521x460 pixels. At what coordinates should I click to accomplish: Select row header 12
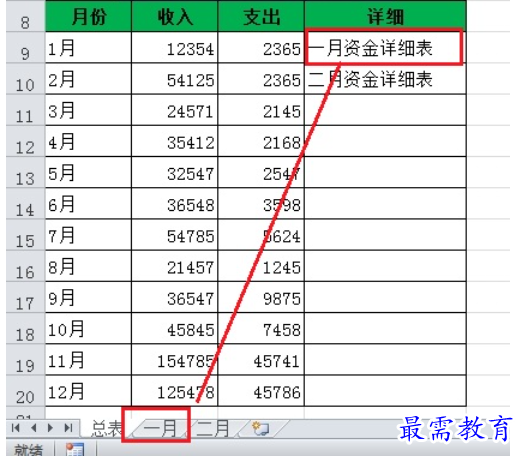tap(25, 141)
